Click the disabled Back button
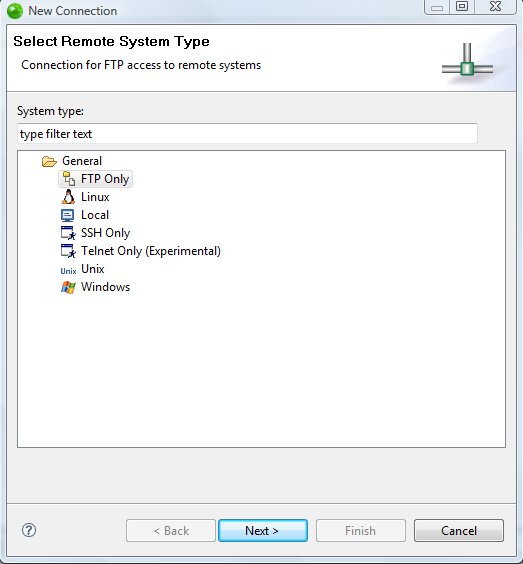Viewport: 523px width, 564px height. 171,530
